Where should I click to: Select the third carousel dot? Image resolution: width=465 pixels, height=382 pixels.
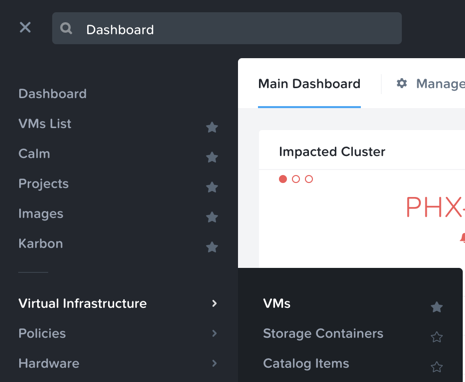point(309,179)
